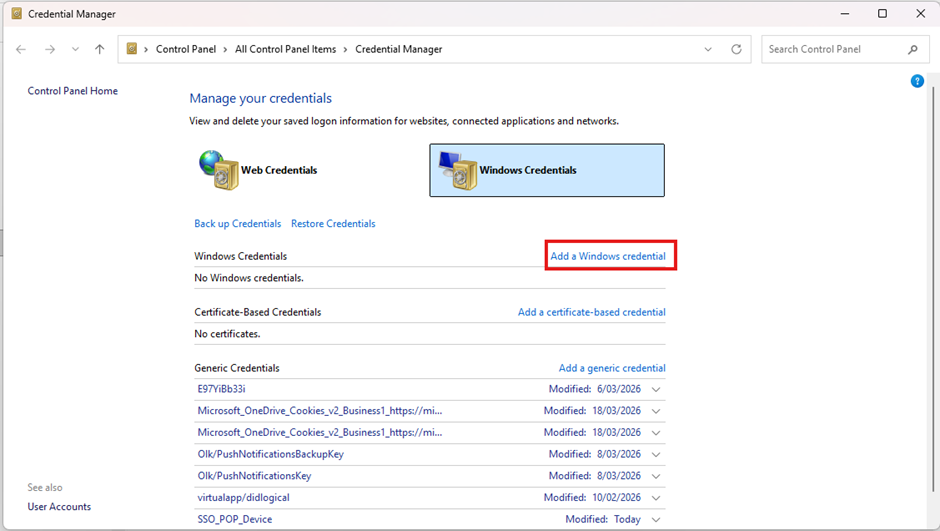This screenshot has height=531, width=940.
Task: Click the blue help question mark icon
Action: (x=917, y=81)
